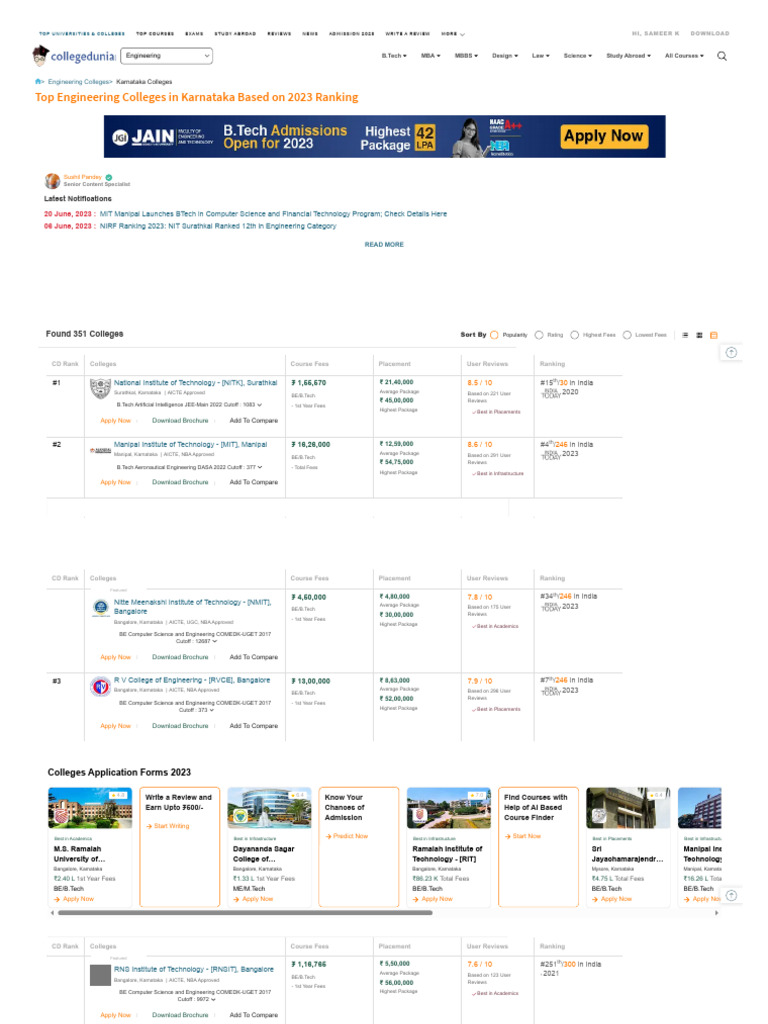Open Reviews menu item
Image resolution: width=768 pixels, height=1024 pixels.
279,33
